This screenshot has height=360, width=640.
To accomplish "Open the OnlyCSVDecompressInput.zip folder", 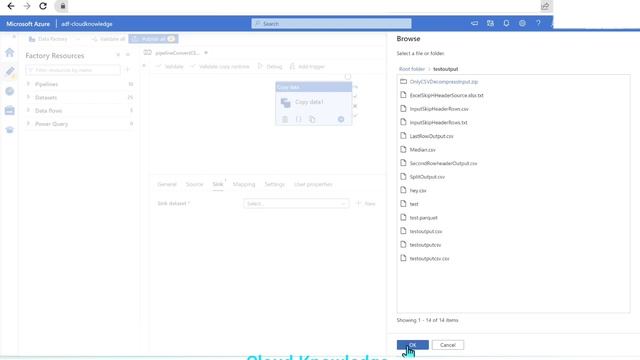I will point(444,82).
